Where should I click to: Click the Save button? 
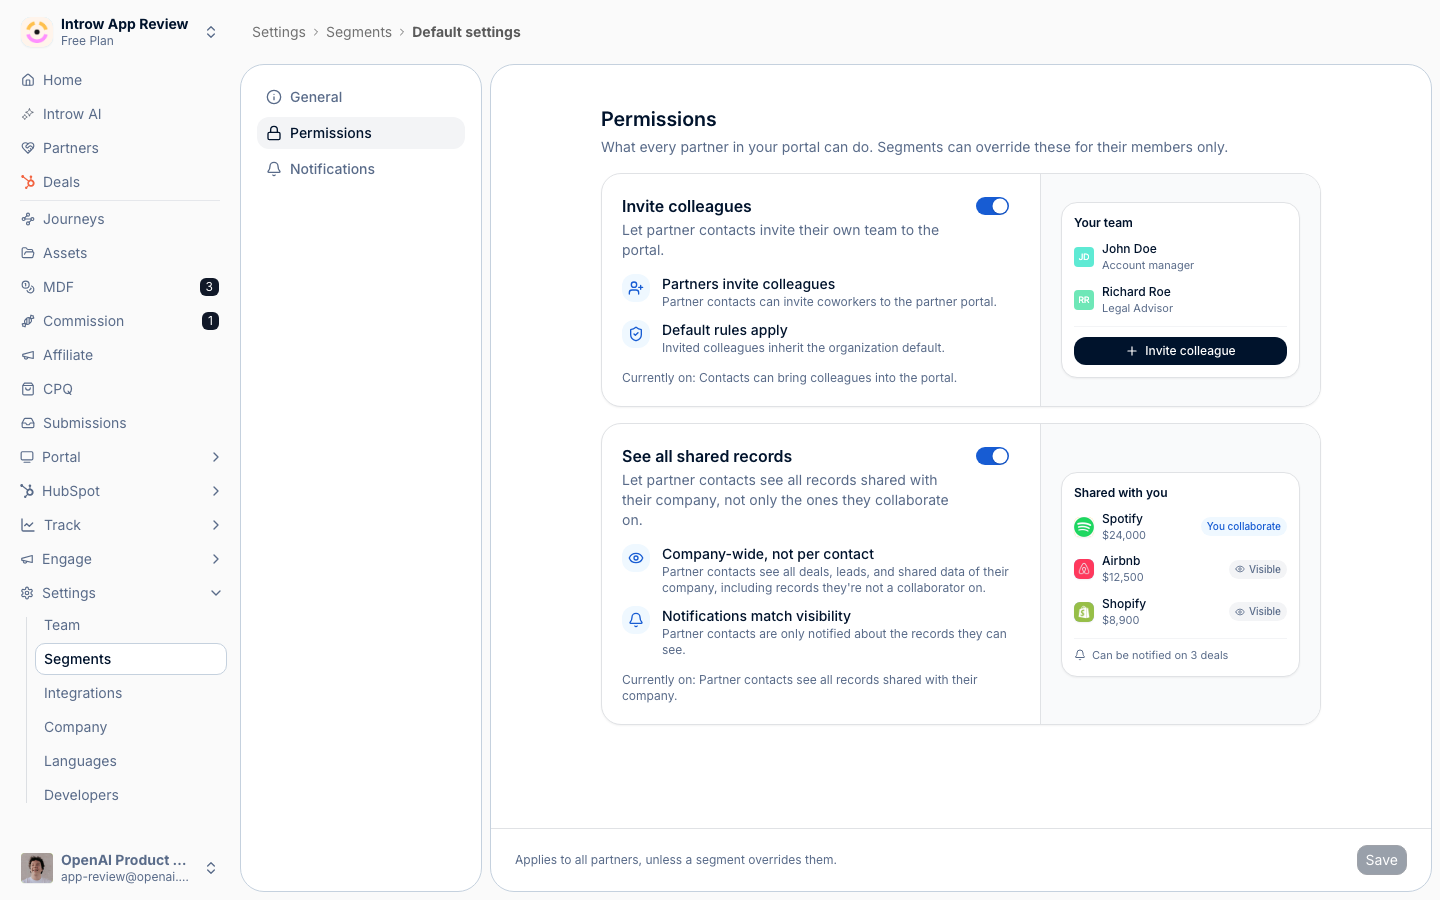click(x=1382, y=860)
